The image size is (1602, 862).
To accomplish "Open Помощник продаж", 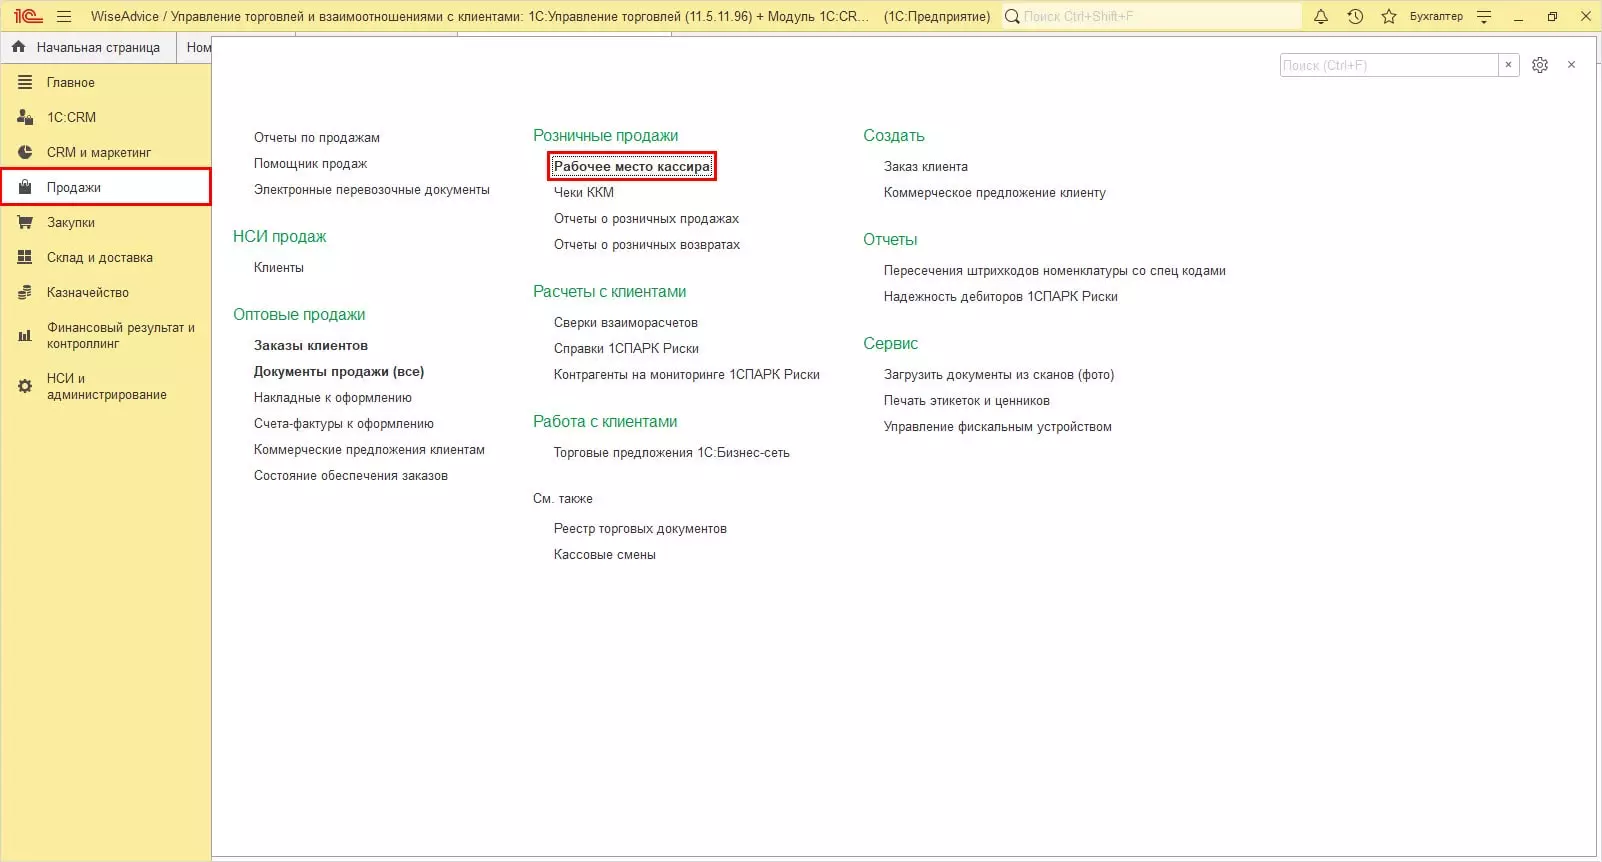I will (310, 164).
